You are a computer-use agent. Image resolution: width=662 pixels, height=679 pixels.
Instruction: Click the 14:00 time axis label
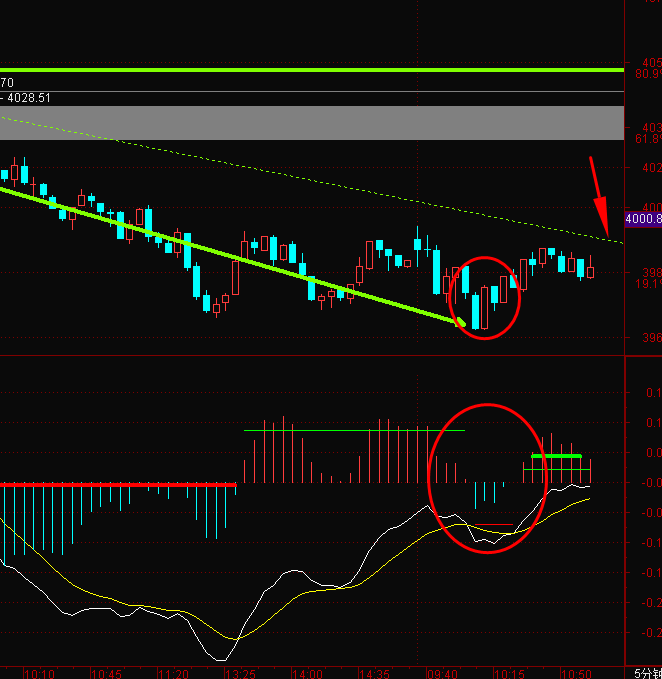click(307, 674)
